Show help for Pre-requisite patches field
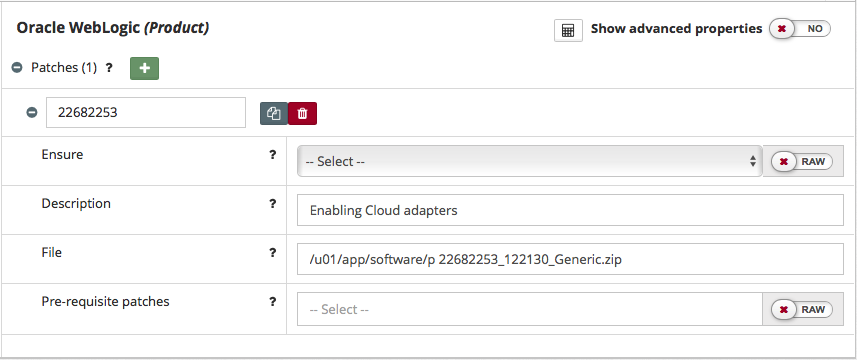This screenshot has height=360, width=857. 273,302
